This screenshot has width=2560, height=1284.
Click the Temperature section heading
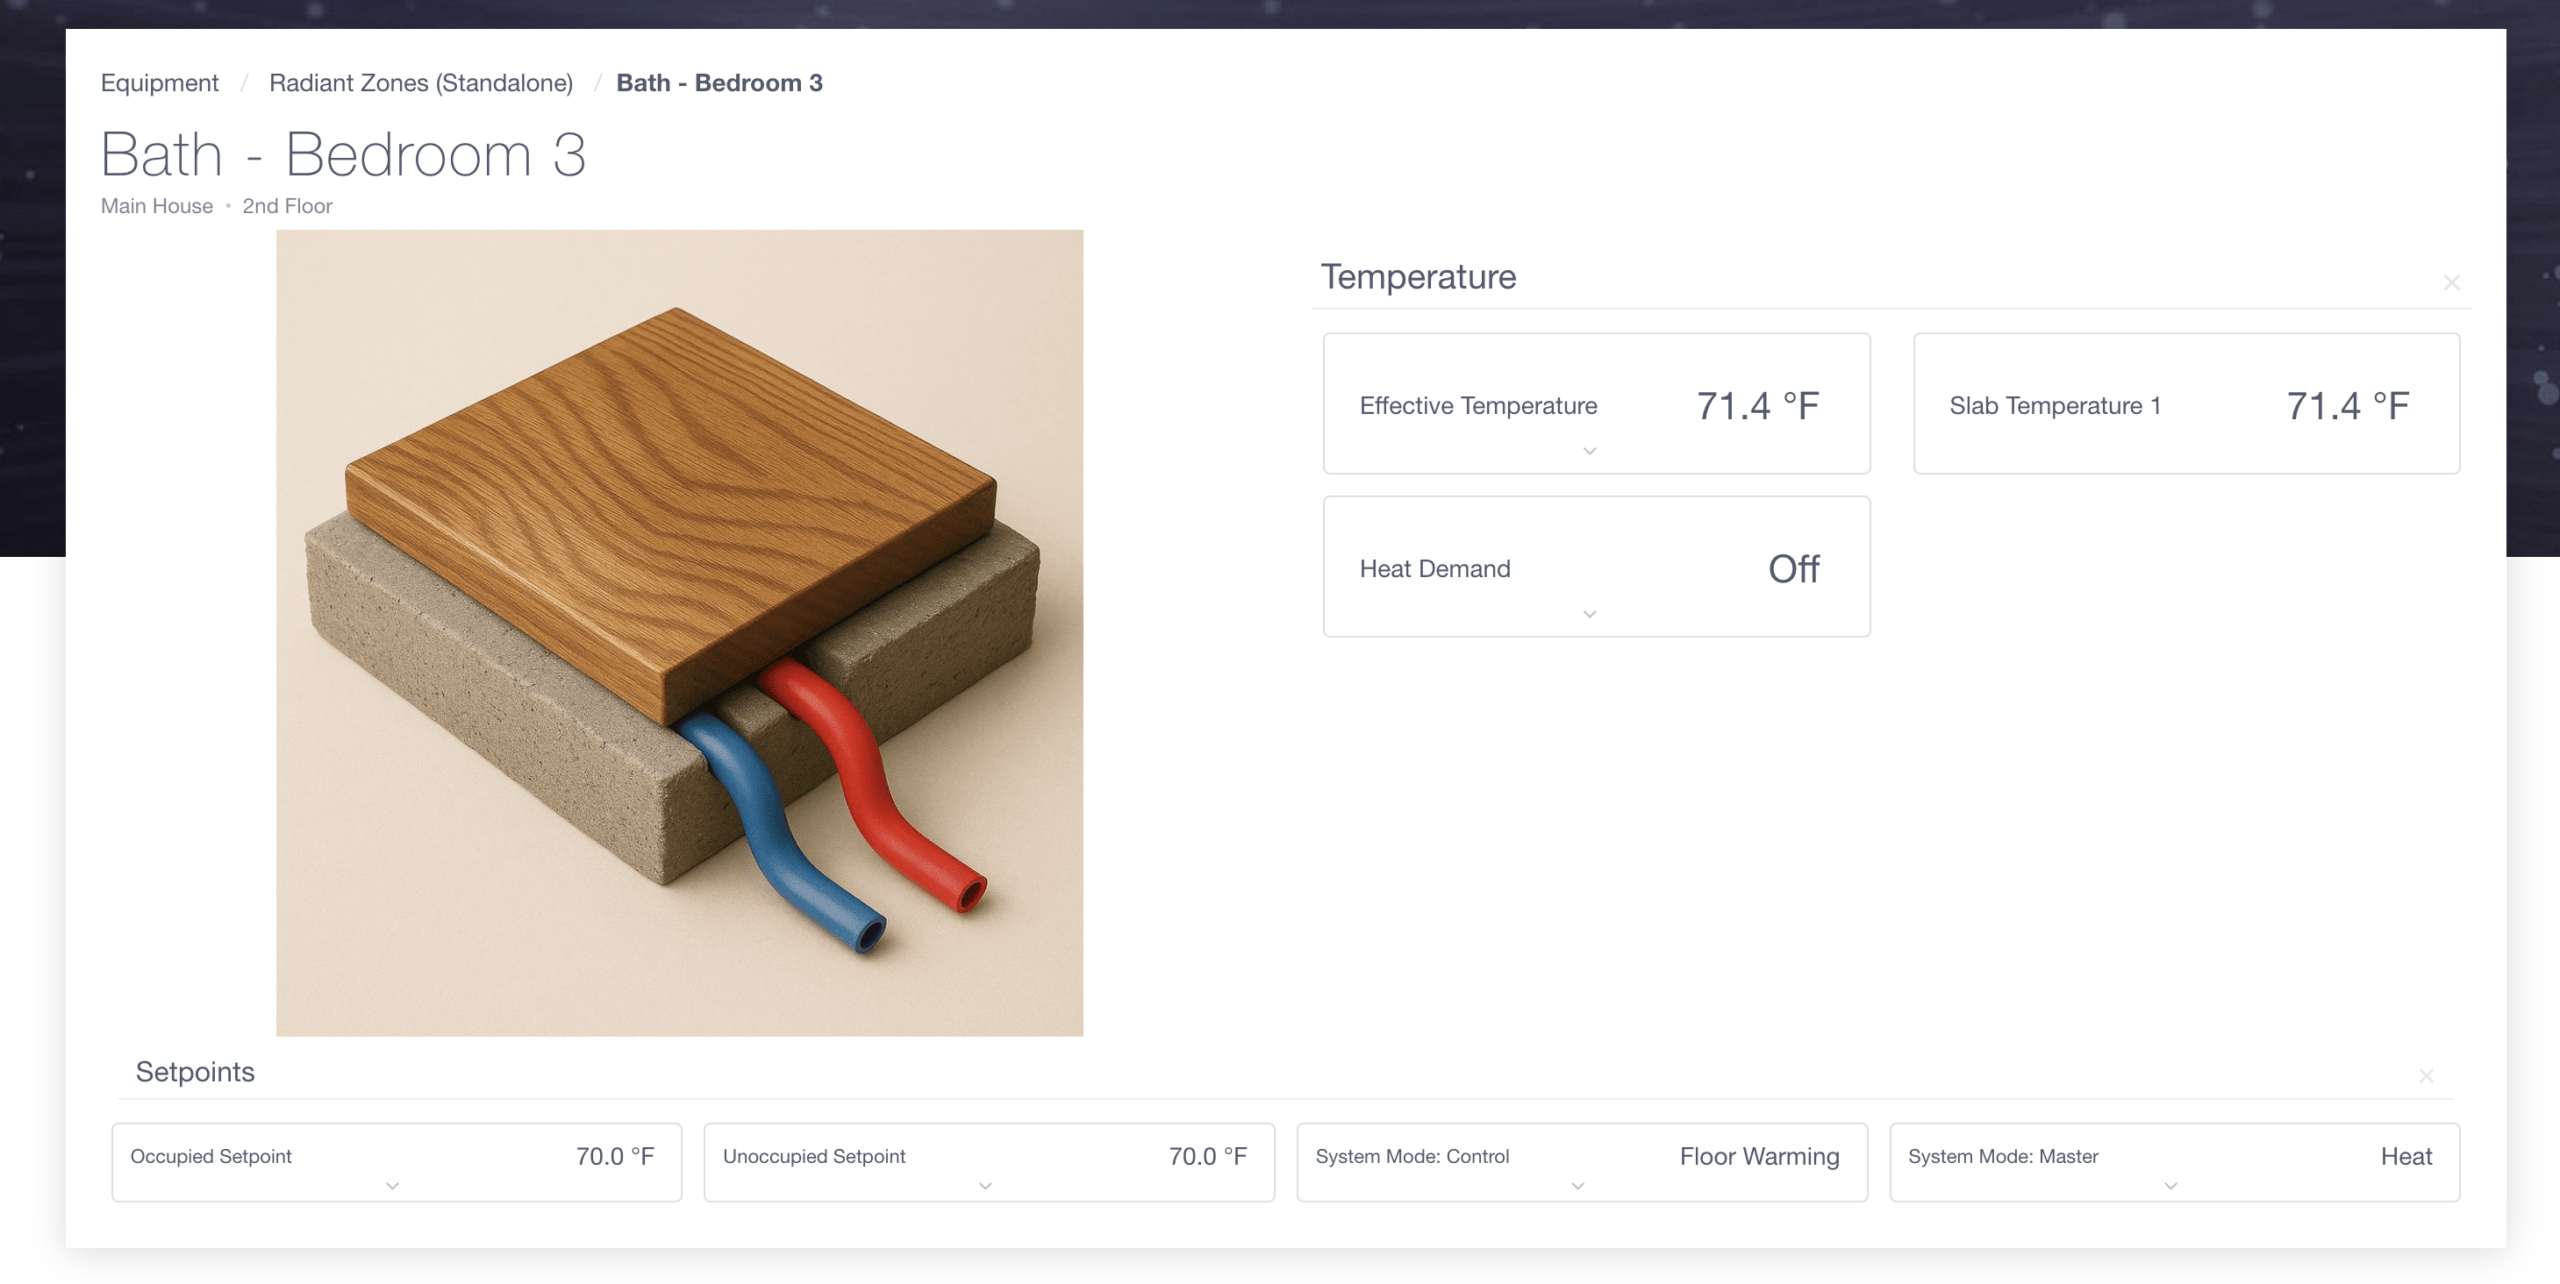pos(1418,277)
